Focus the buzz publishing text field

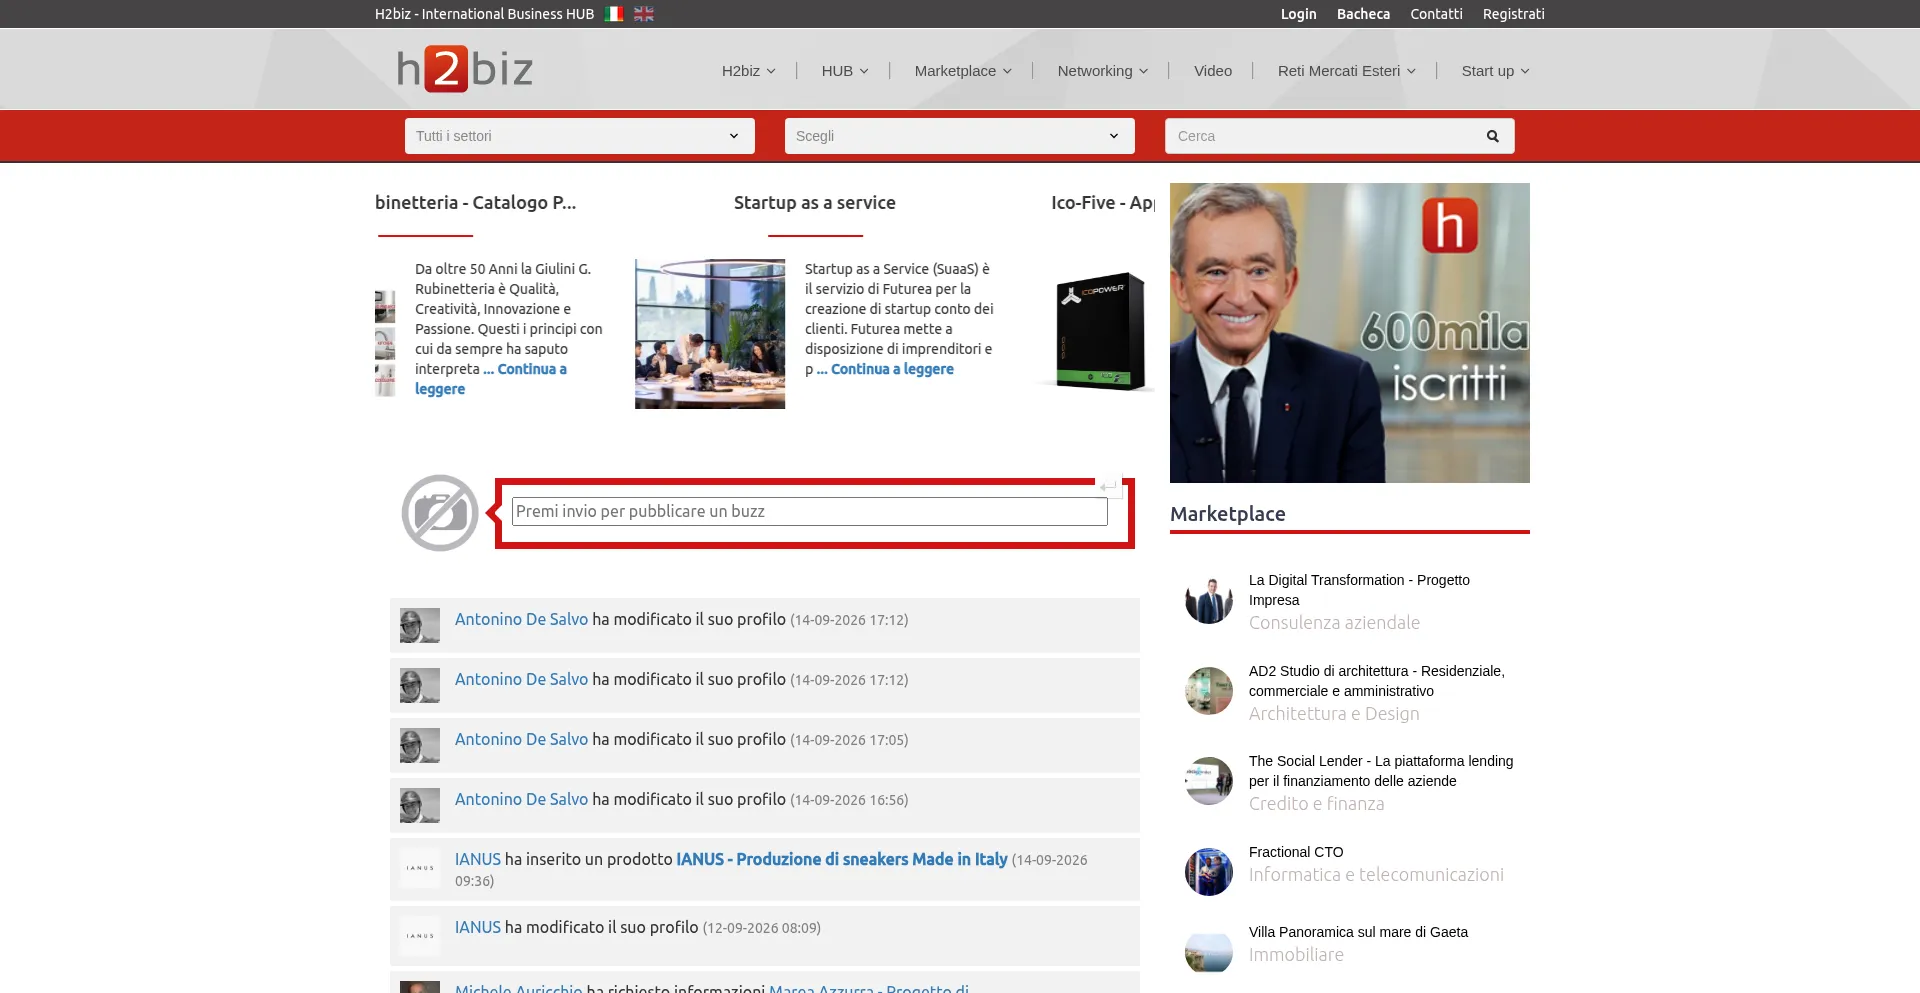[810, 511]
